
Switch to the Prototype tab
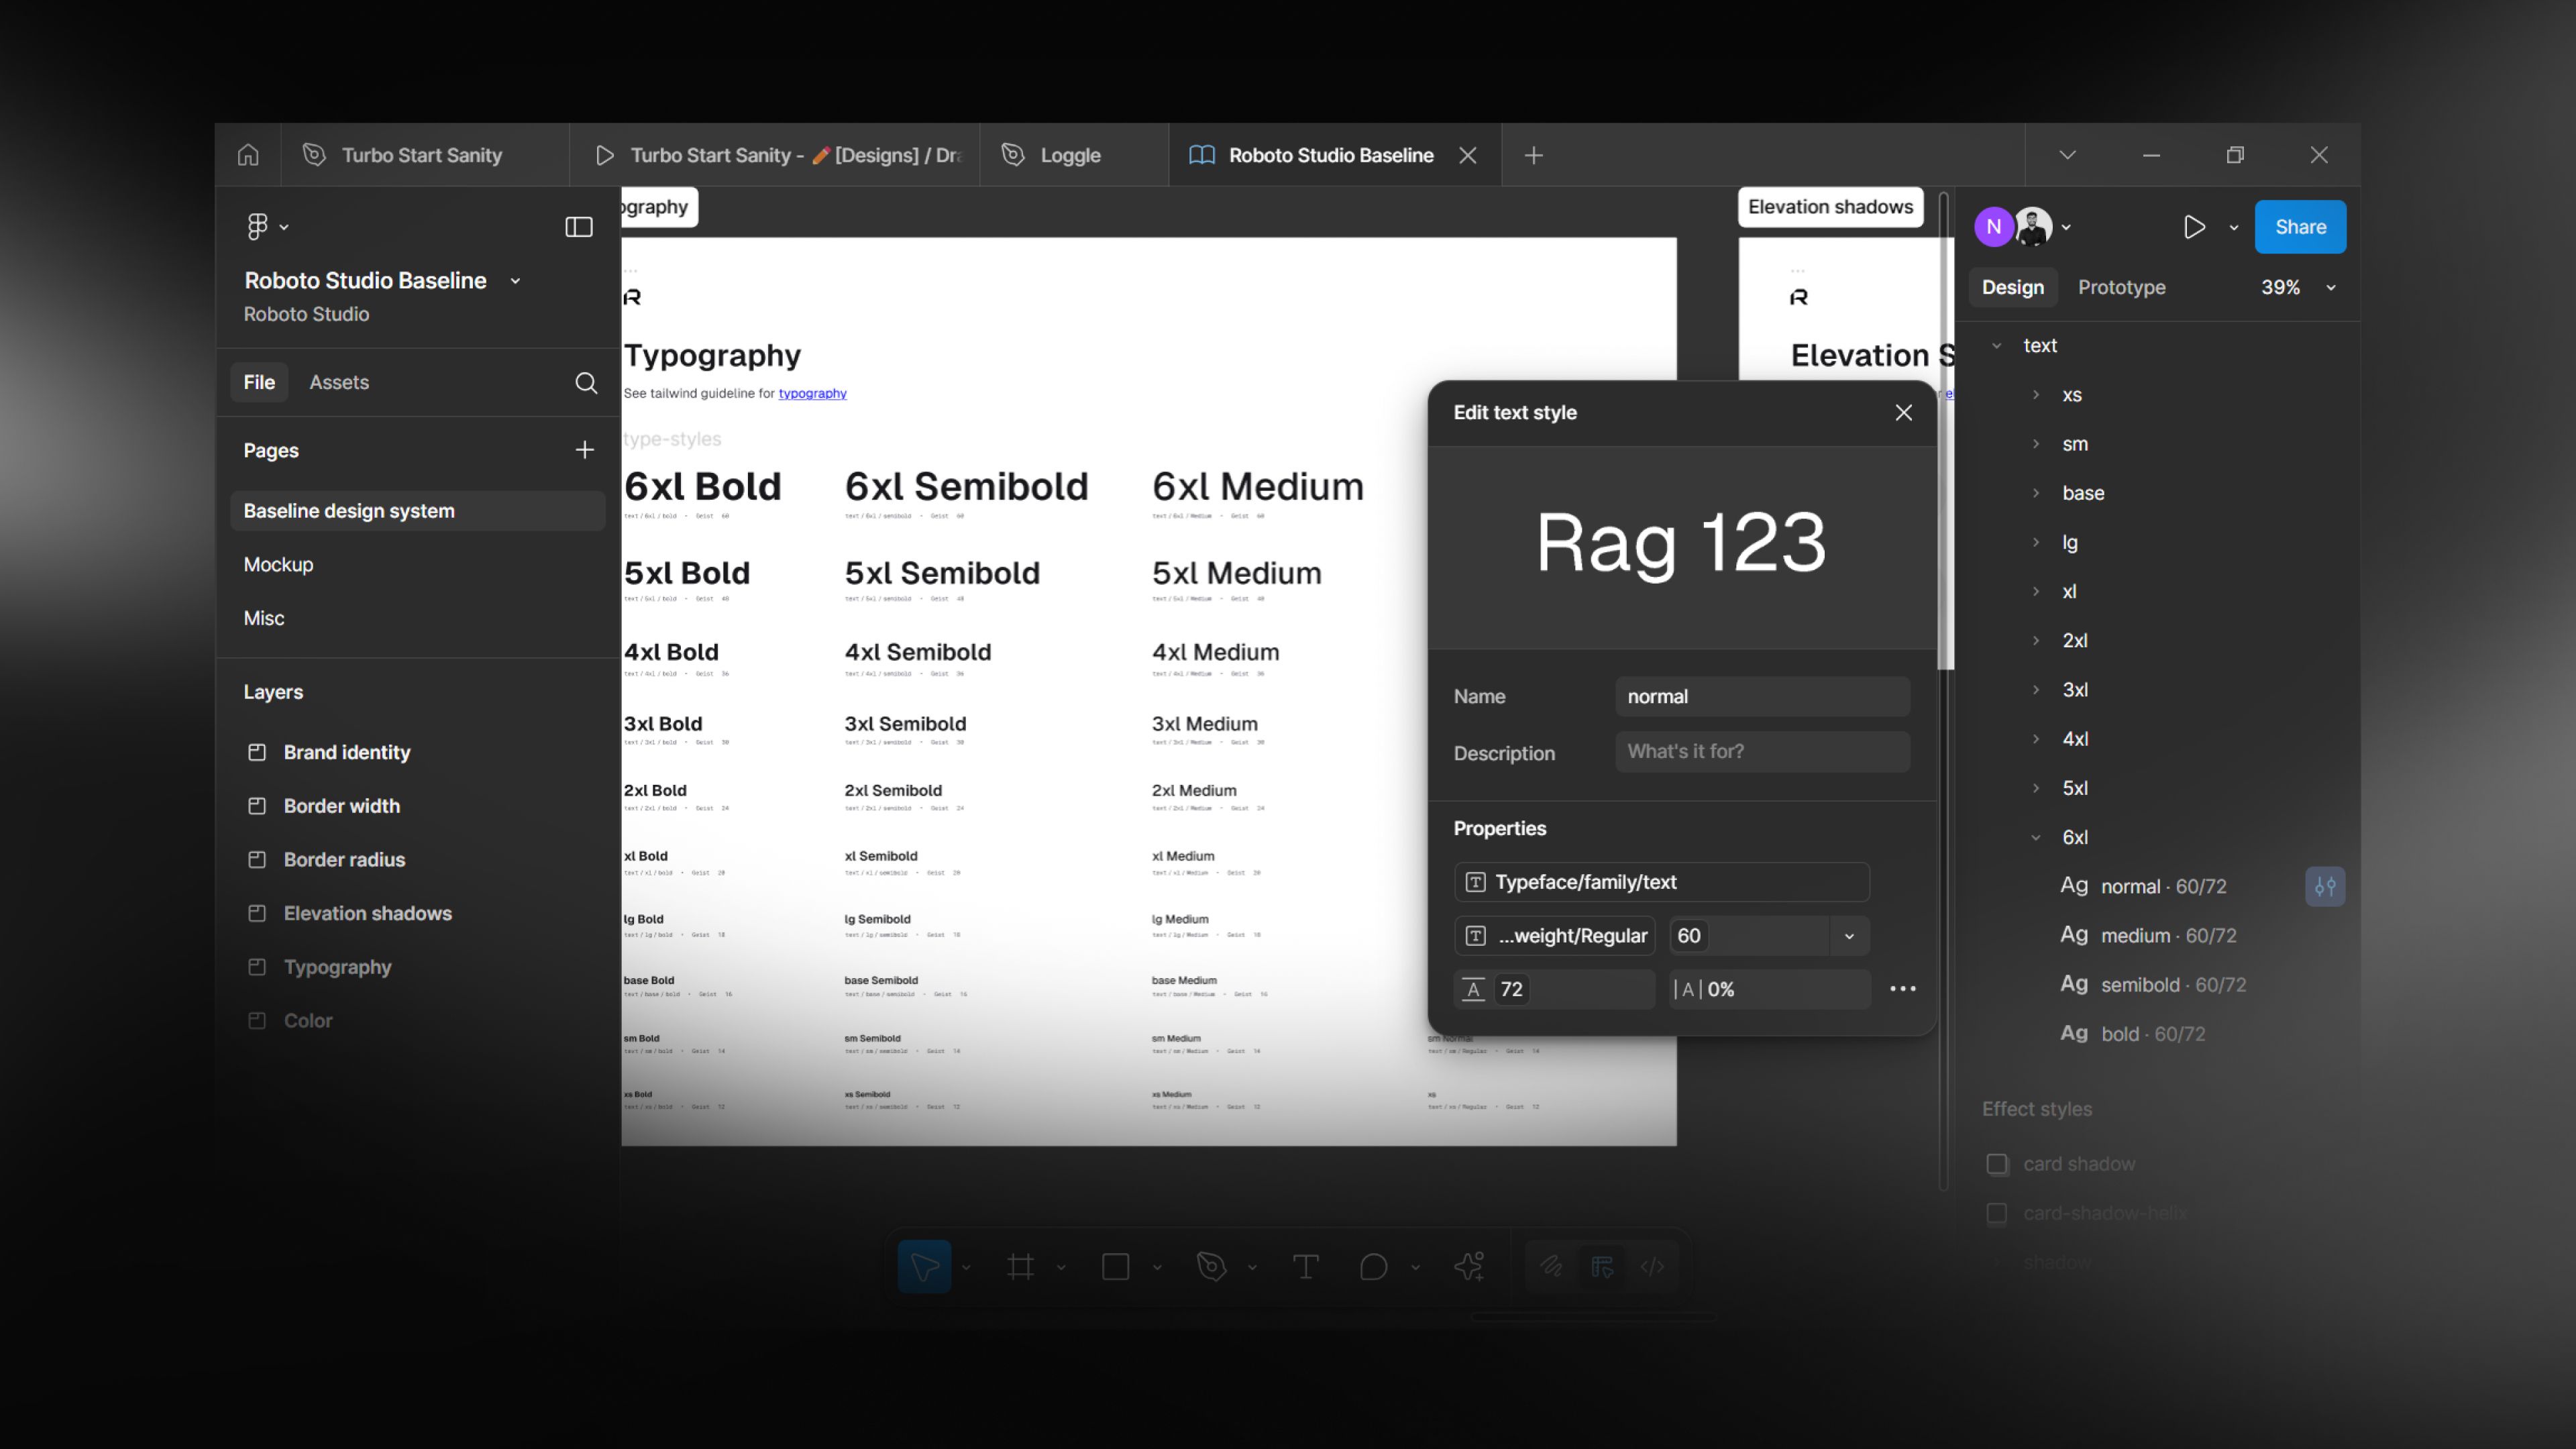[x=2121, y=288]
